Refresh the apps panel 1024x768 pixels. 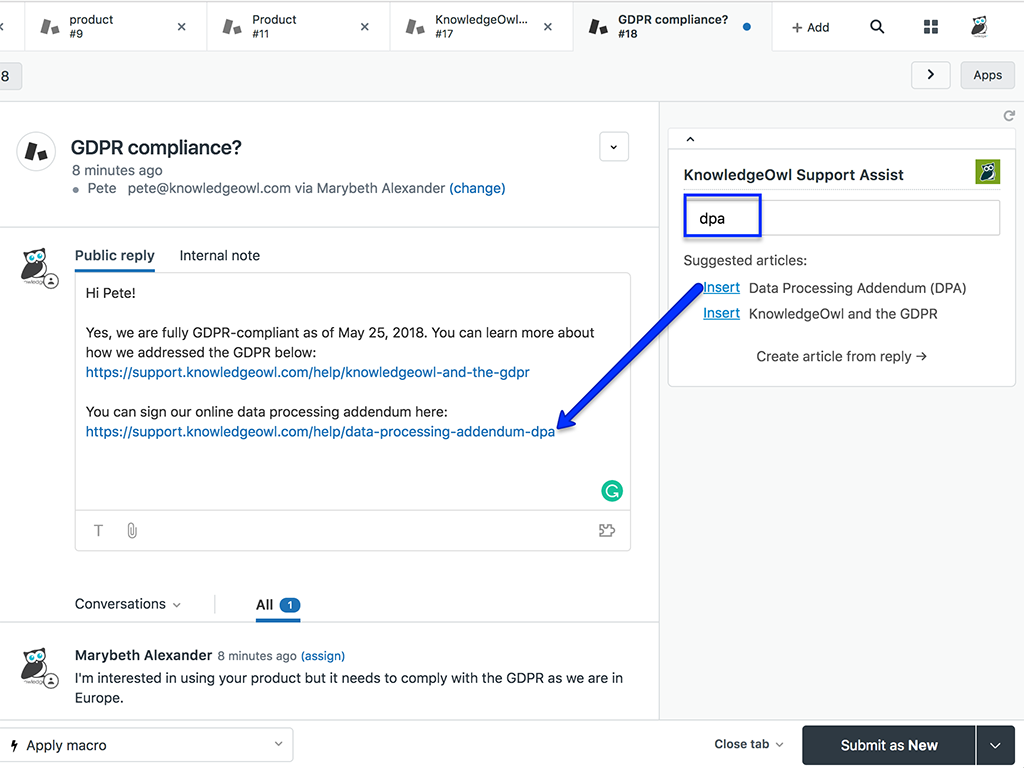click(1009, 117)
